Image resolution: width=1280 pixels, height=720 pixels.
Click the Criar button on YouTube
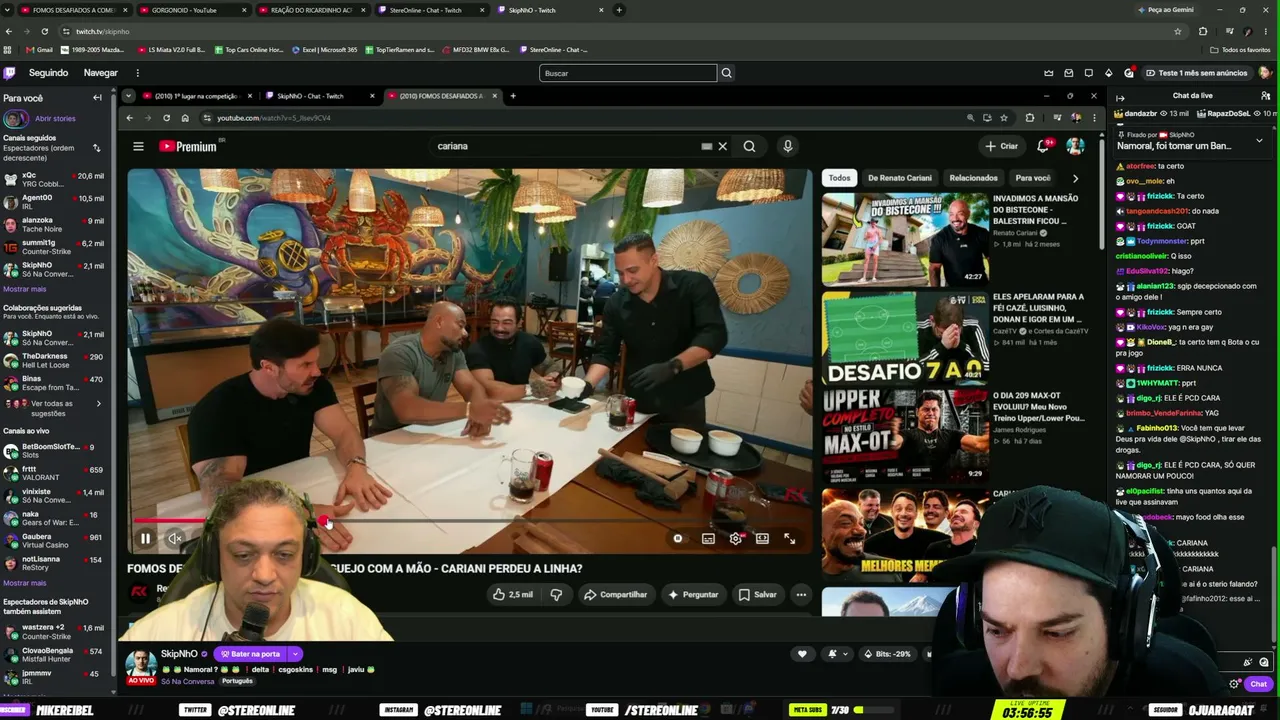pos(1001,146)
